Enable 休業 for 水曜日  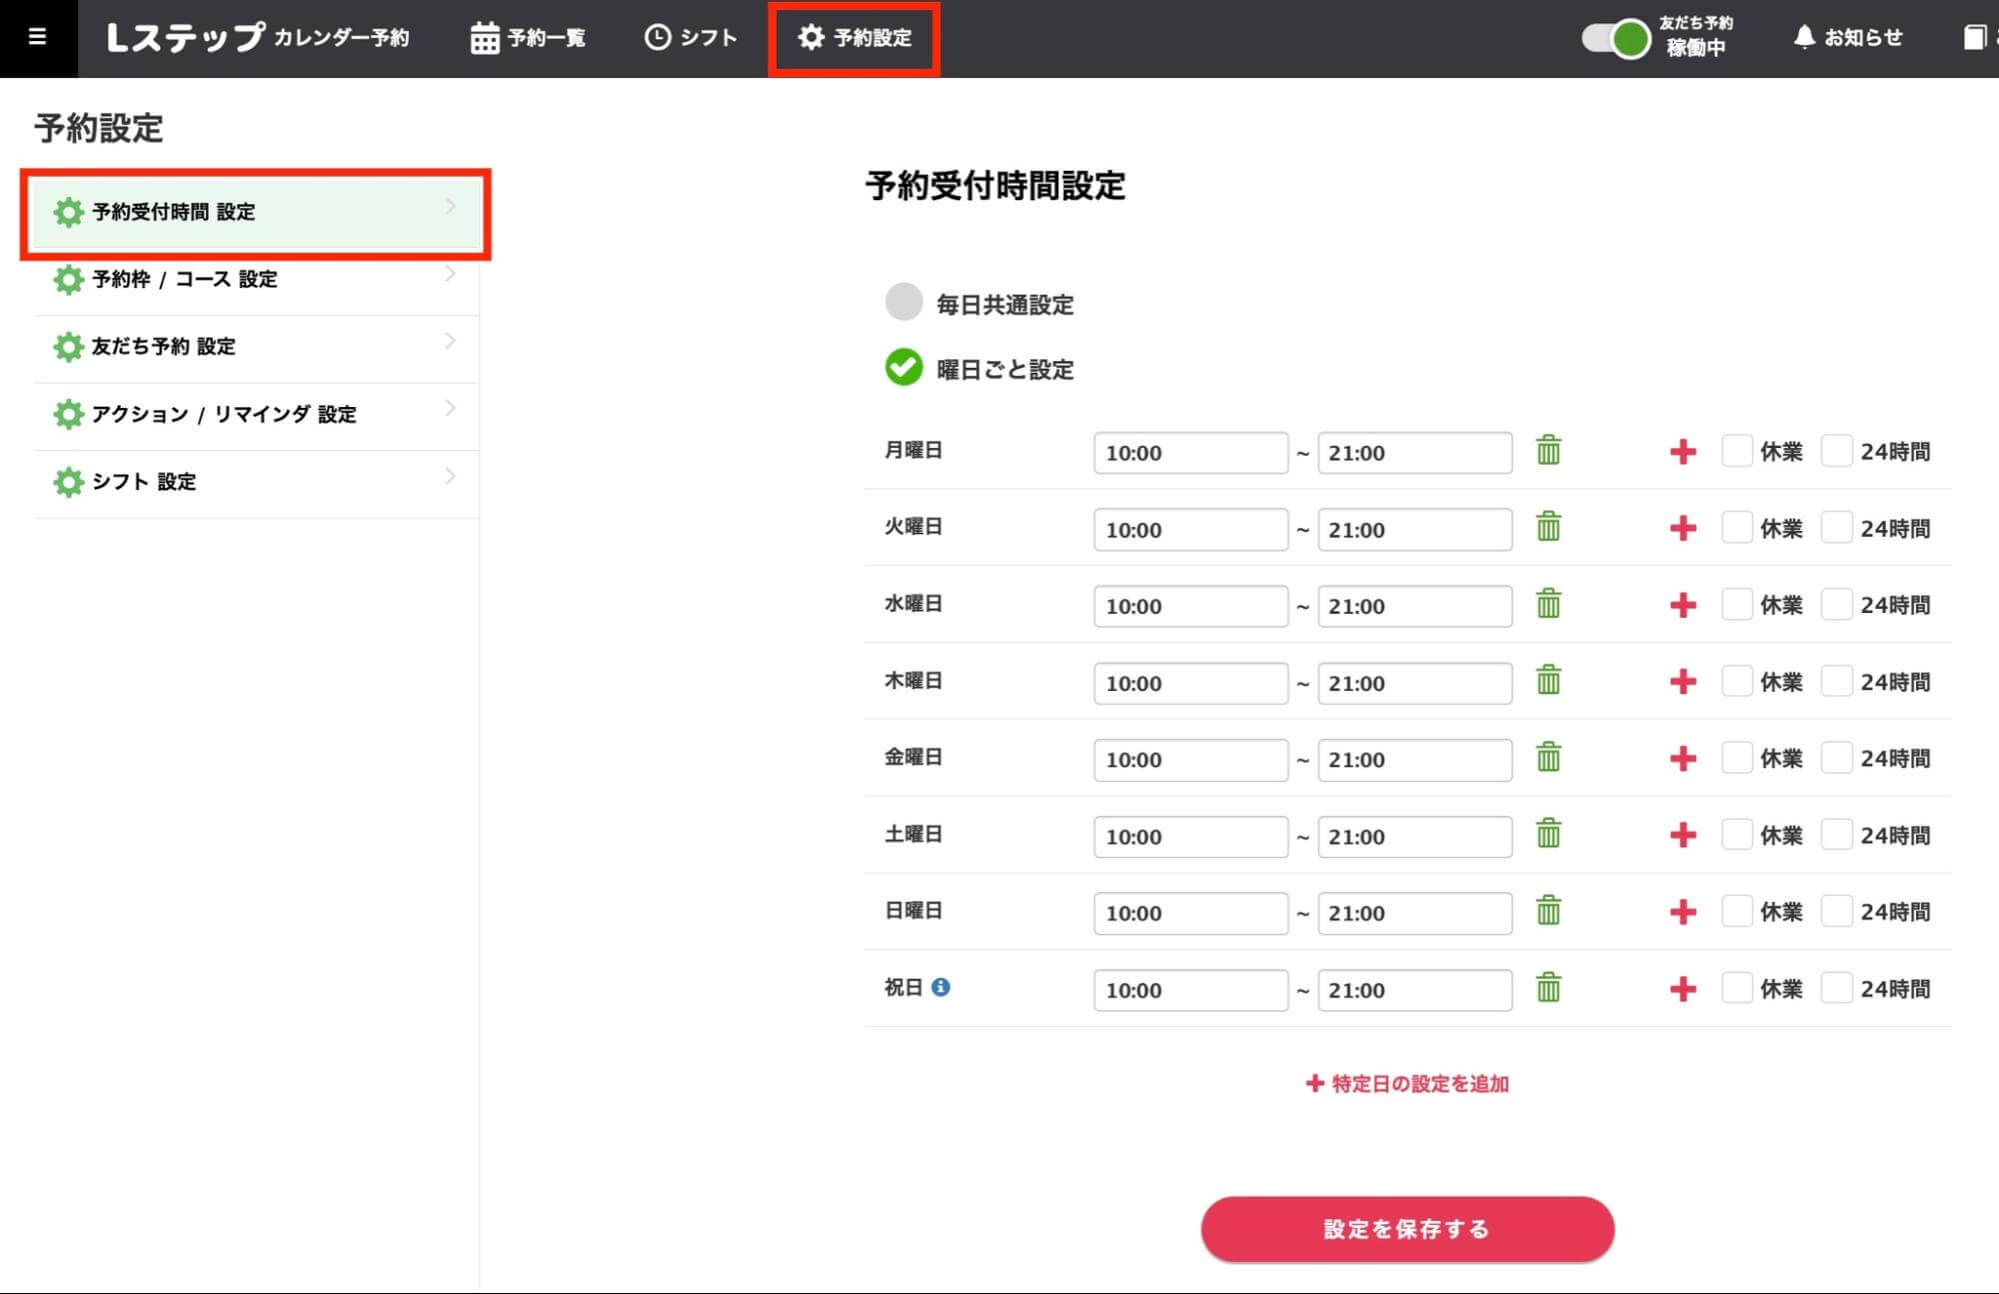tap(1736, 605)
